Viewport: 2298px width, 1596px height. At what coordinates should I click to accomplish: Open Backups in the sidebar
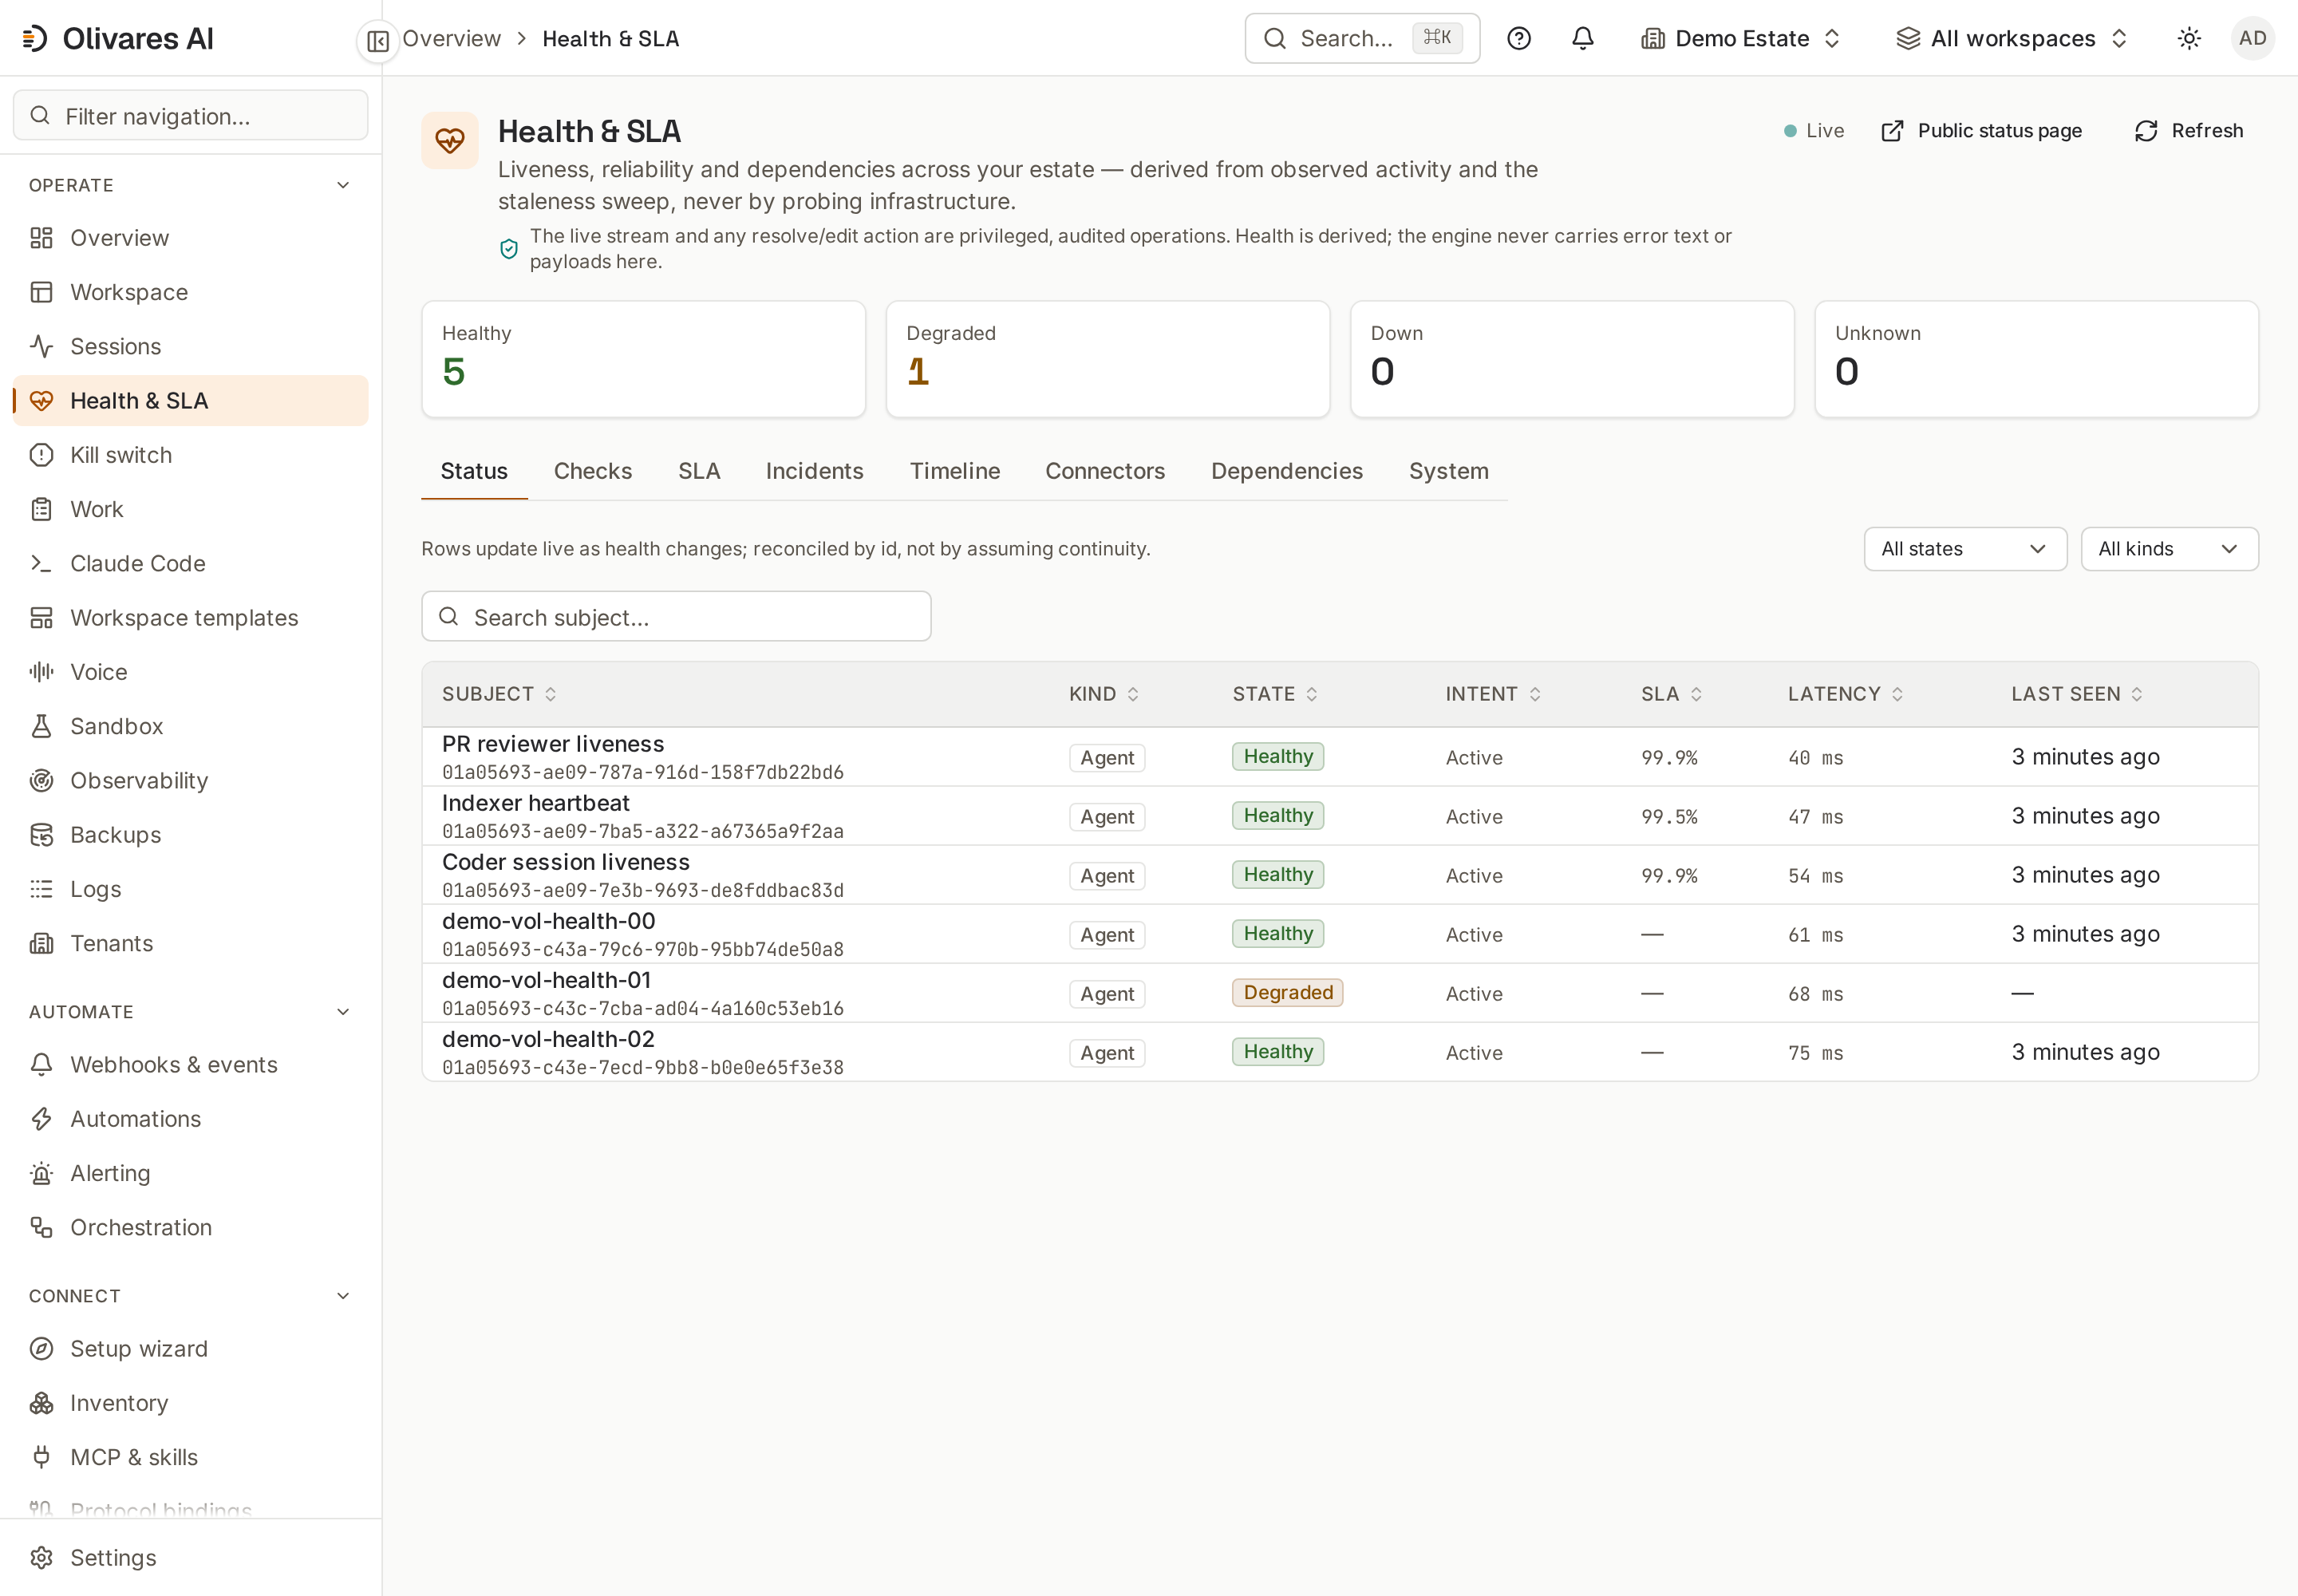[x=190, y=835]
